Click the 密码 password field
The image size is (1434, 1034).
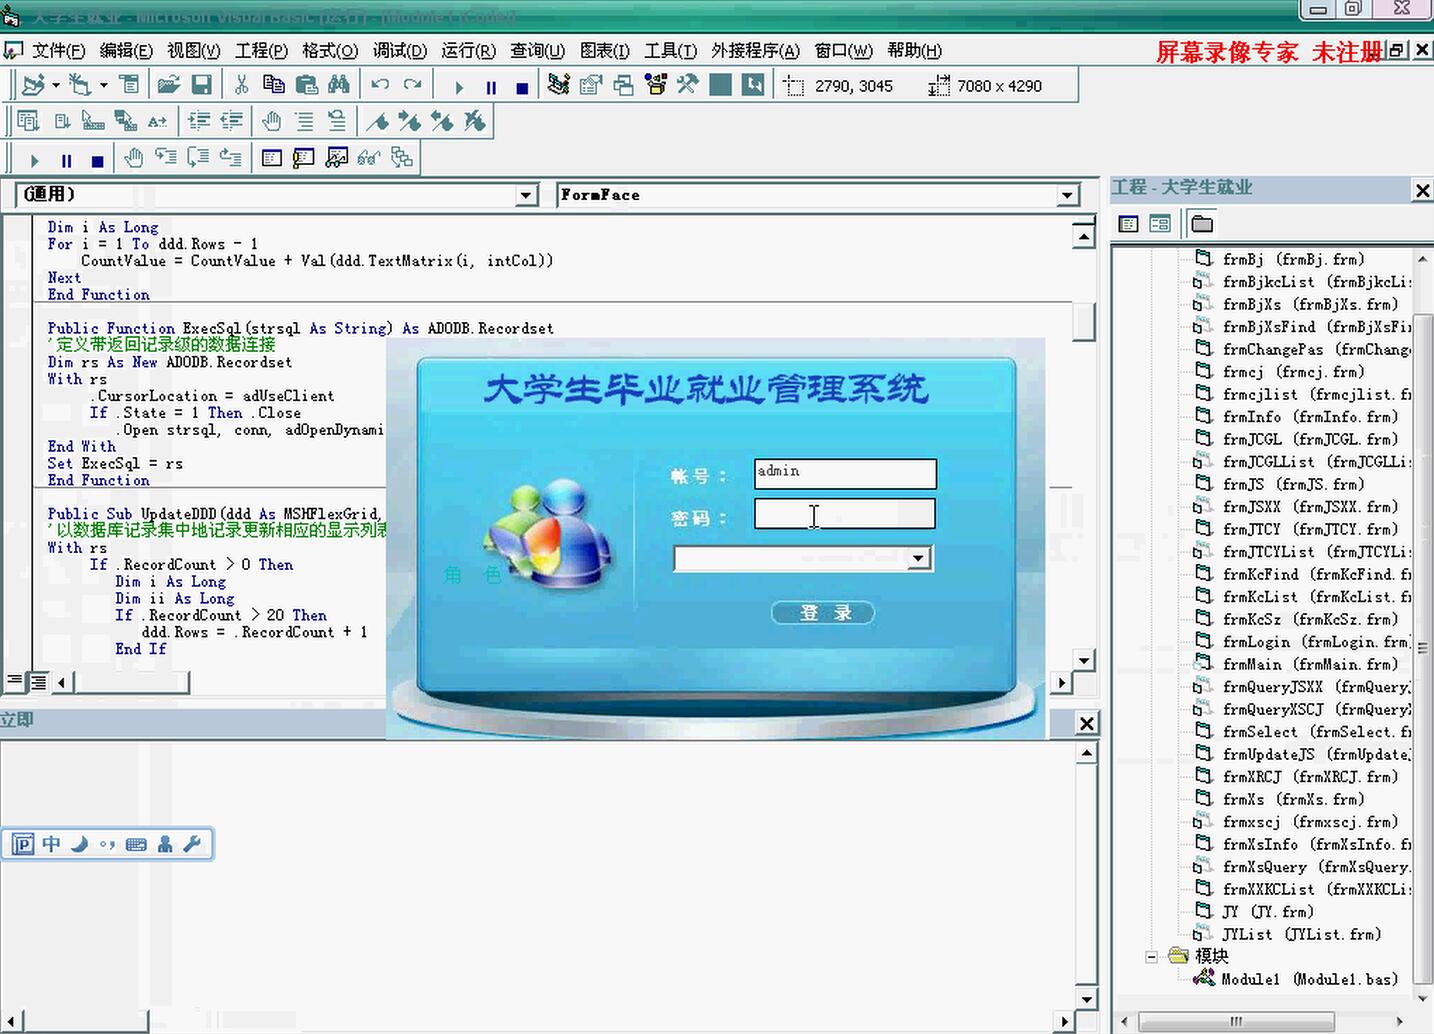(x=845, y=514)
